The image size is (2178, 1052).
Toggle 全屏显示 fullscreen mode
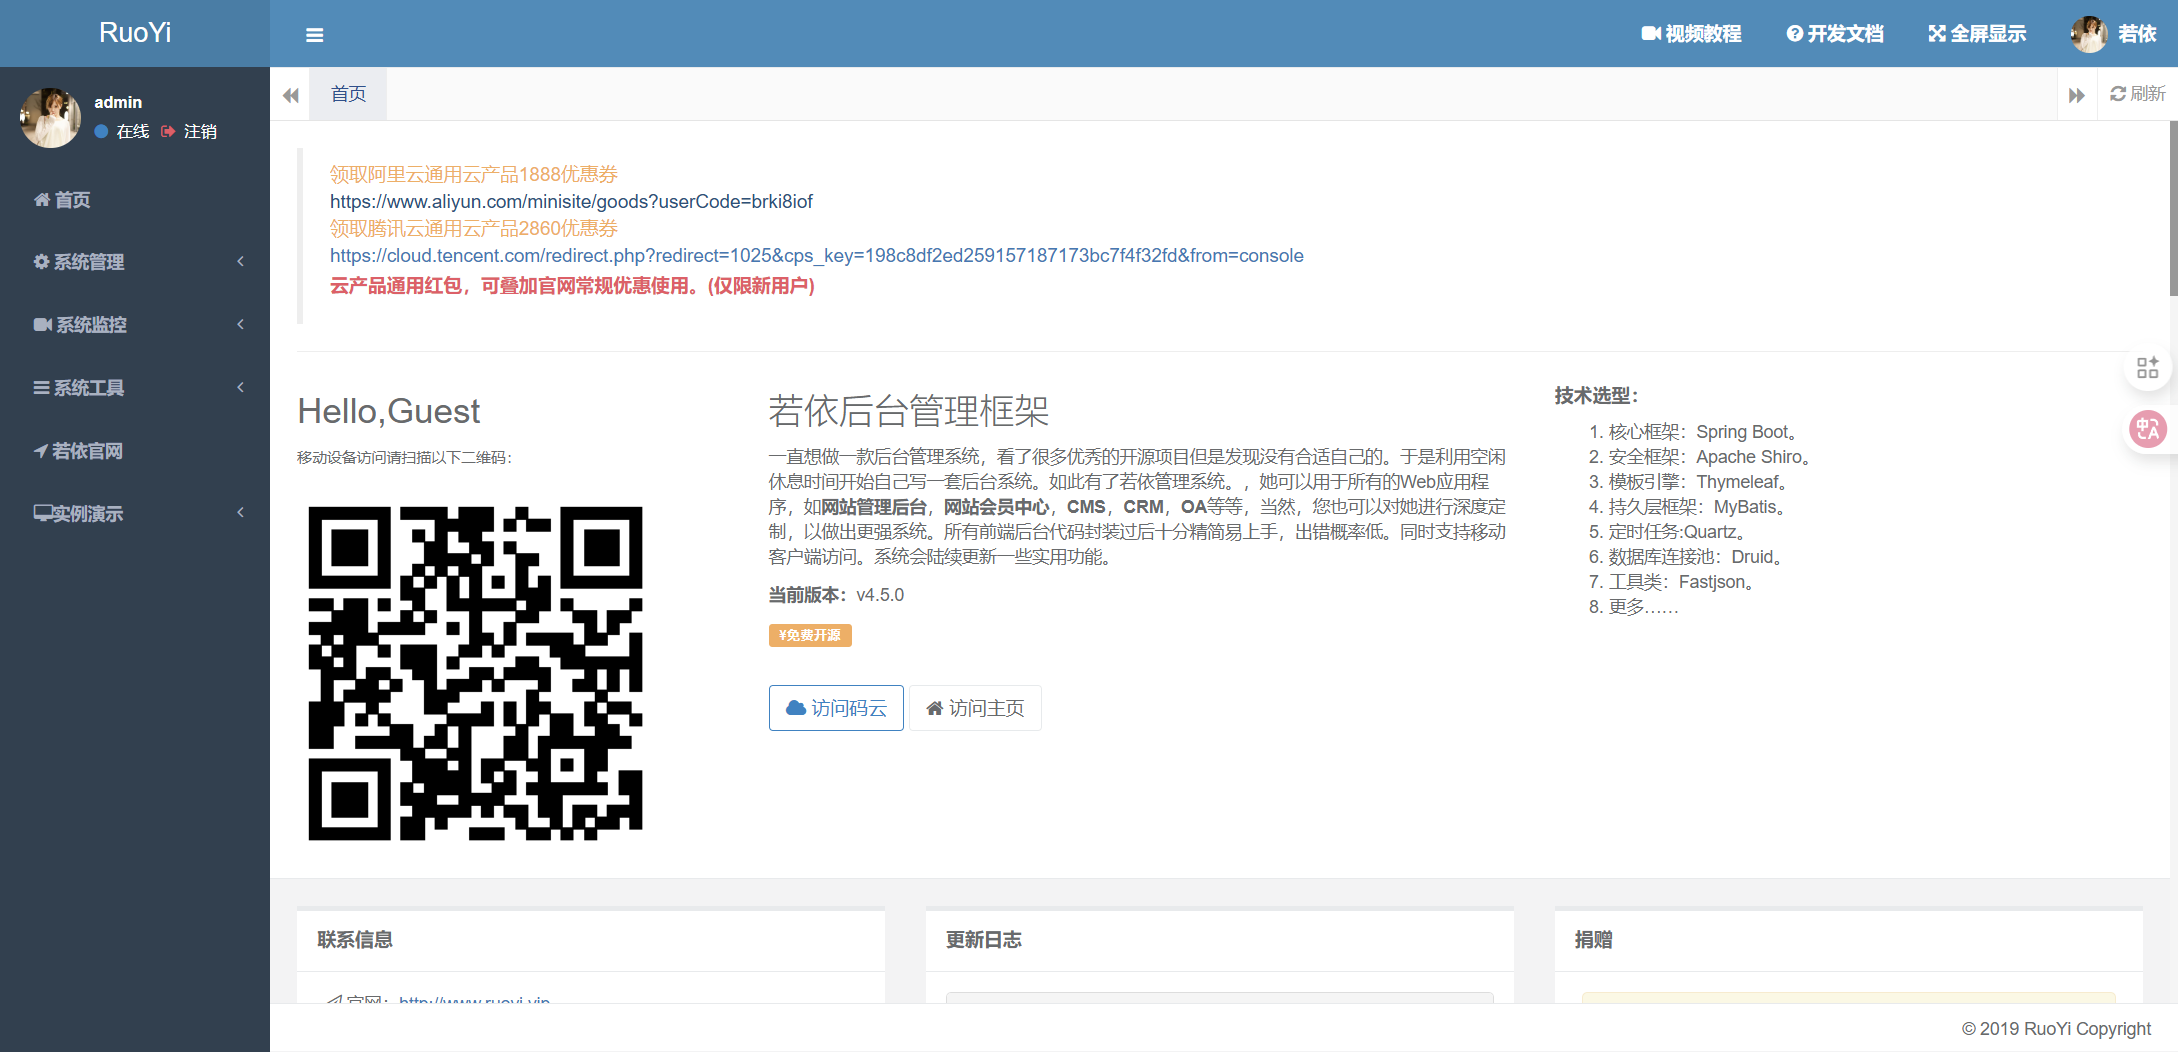click(x=1975, y=33)
